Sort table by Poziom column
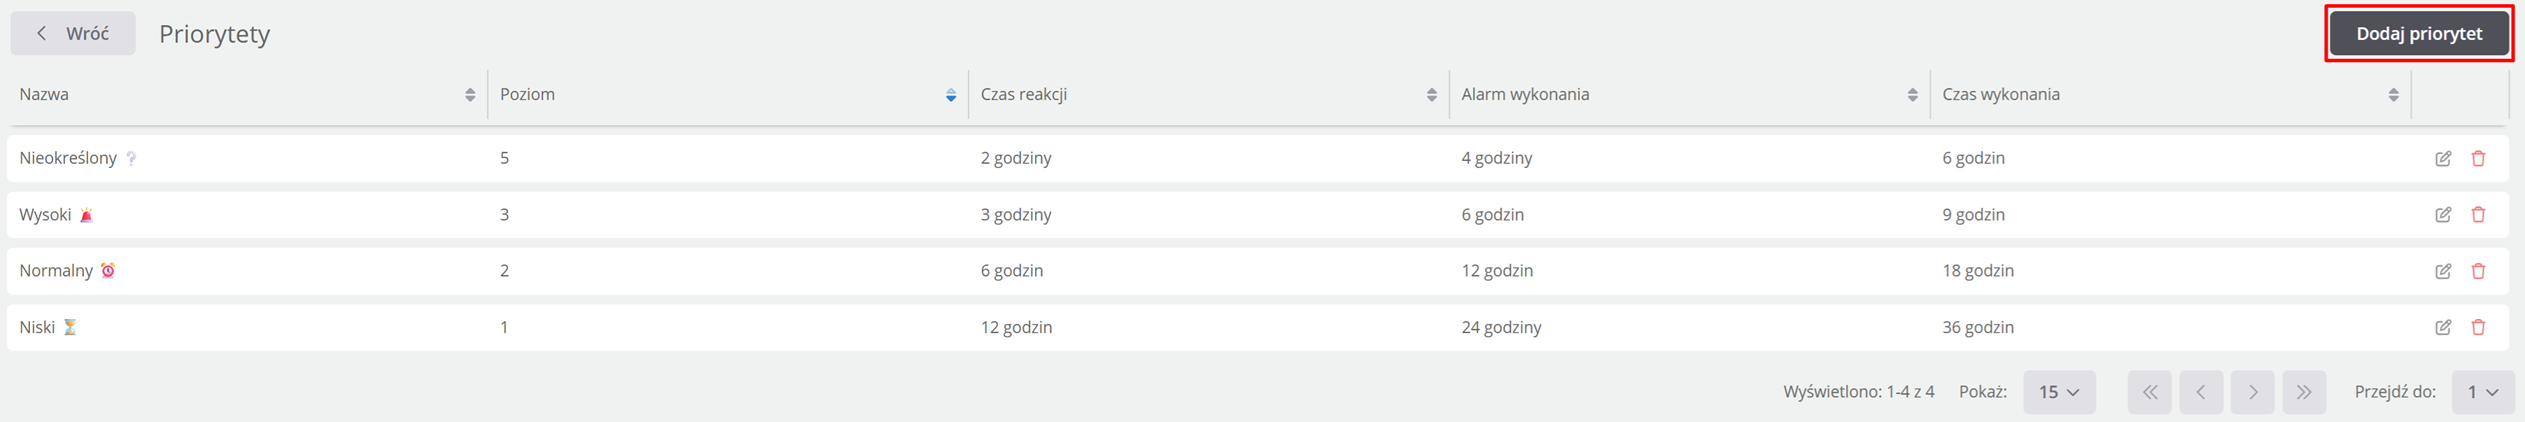This screenshot has height=422, width=2525. pos(950,95)
